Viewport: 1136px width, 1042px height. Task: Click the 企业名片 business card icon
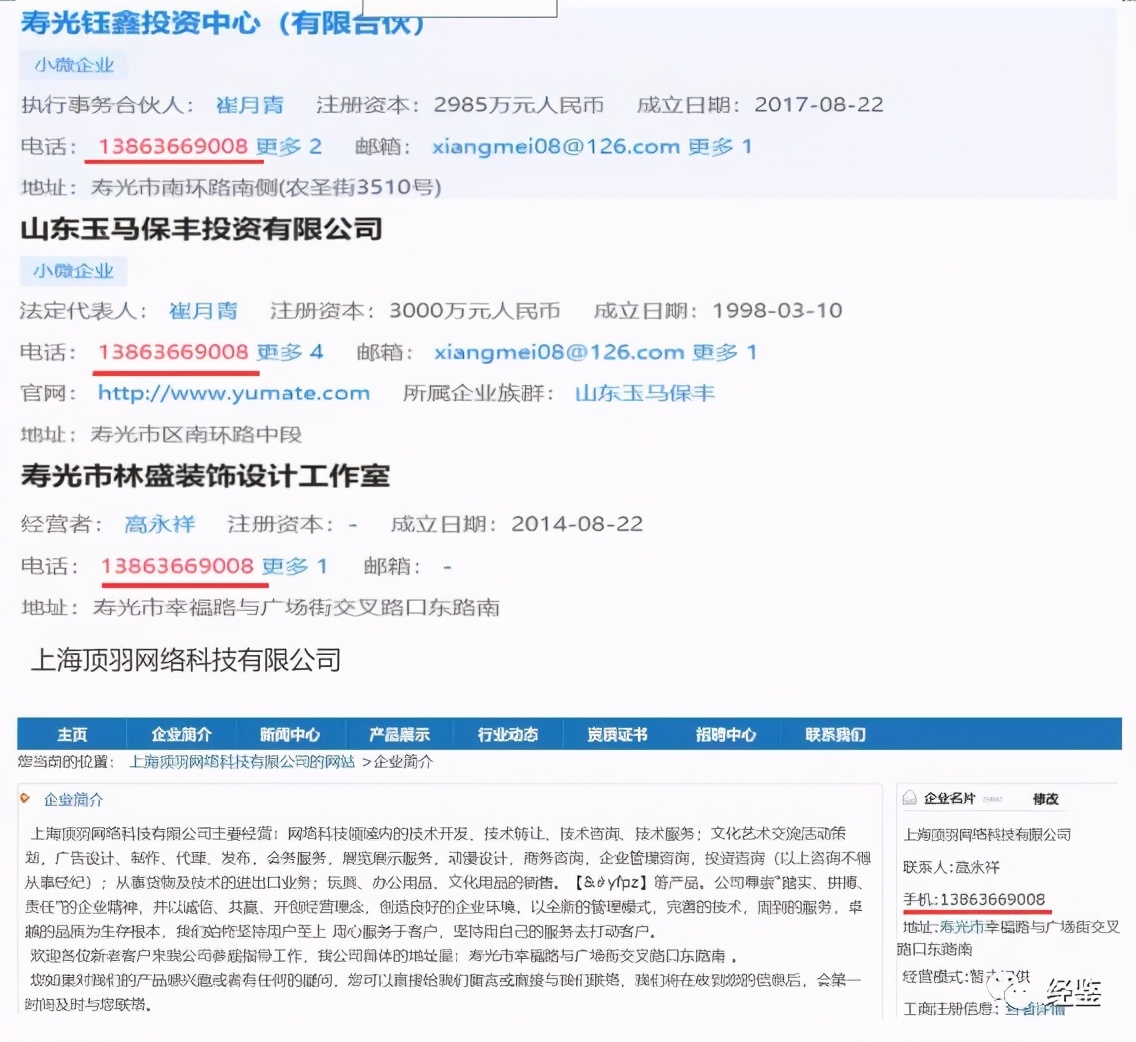(909, 798)
